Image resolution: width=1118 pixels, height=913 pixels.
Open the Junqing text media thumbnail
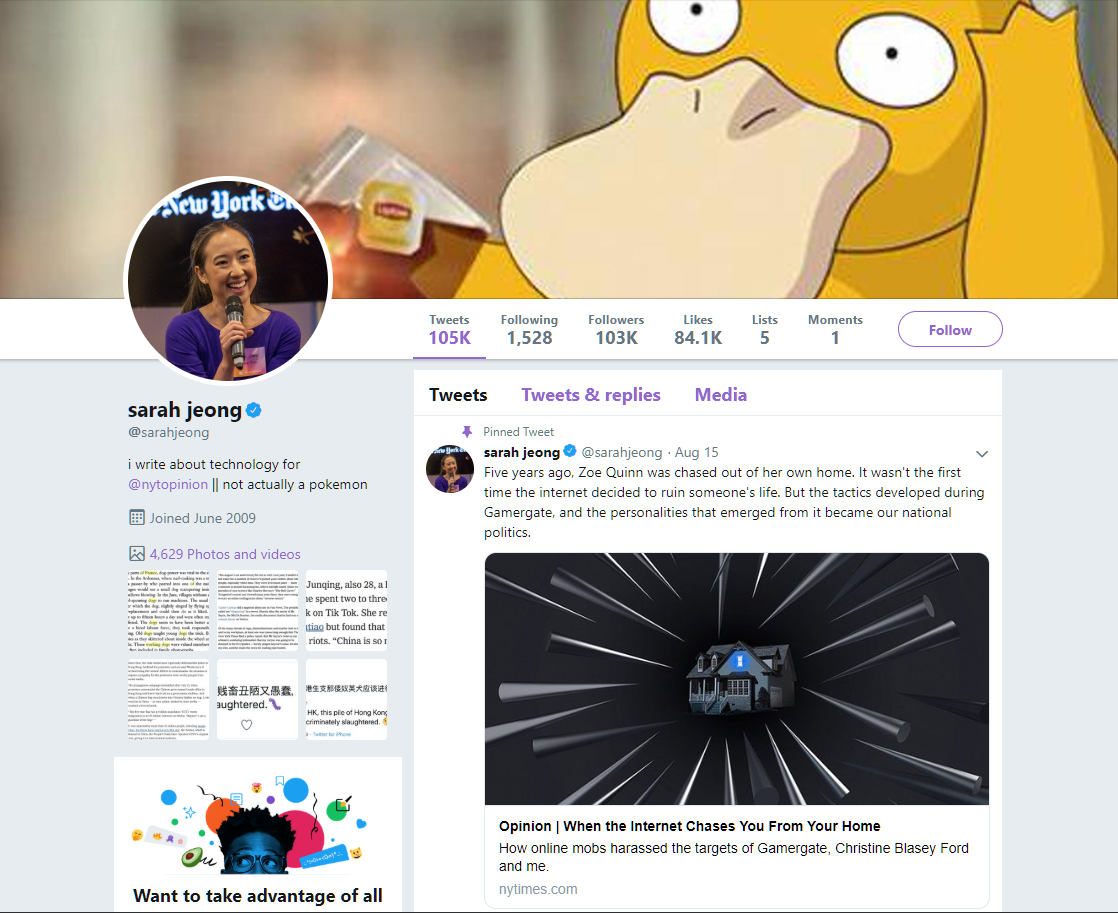click(347, 611)
